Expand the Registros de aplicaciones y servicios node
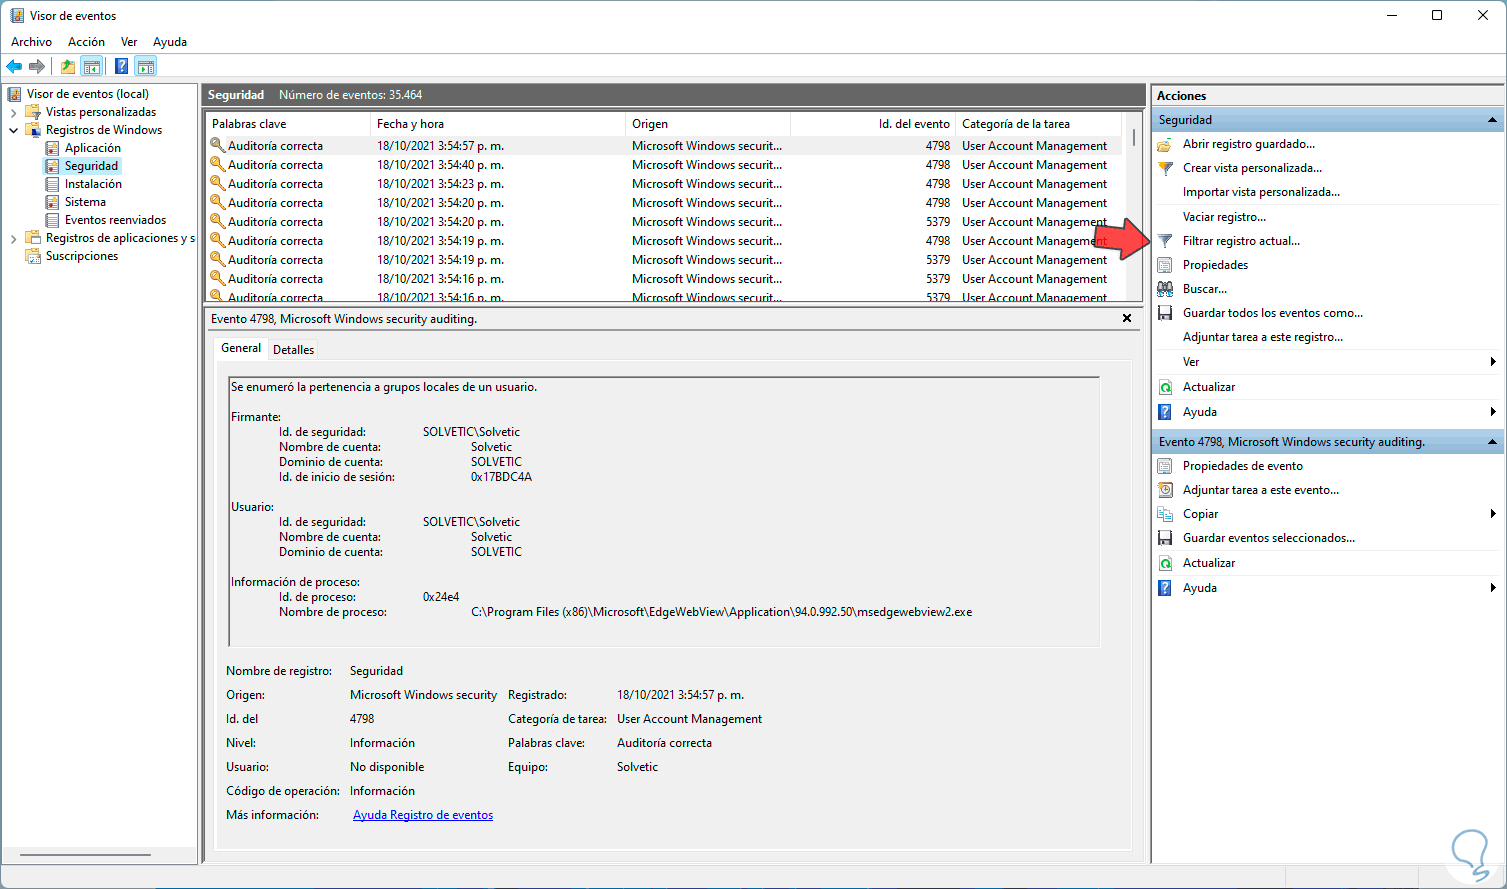The height and width of the screenshot is (889, 1507). coord(13,238)
